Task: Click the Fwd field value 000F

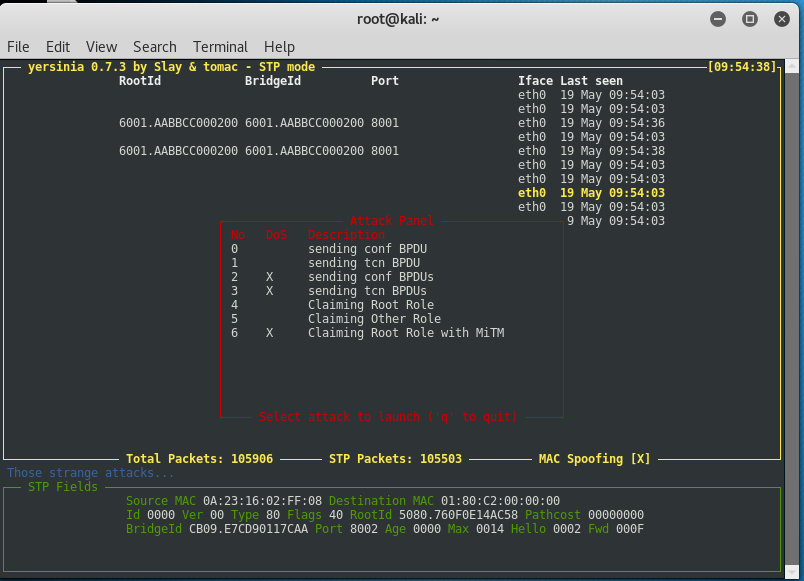Action: tap(630, 529)
